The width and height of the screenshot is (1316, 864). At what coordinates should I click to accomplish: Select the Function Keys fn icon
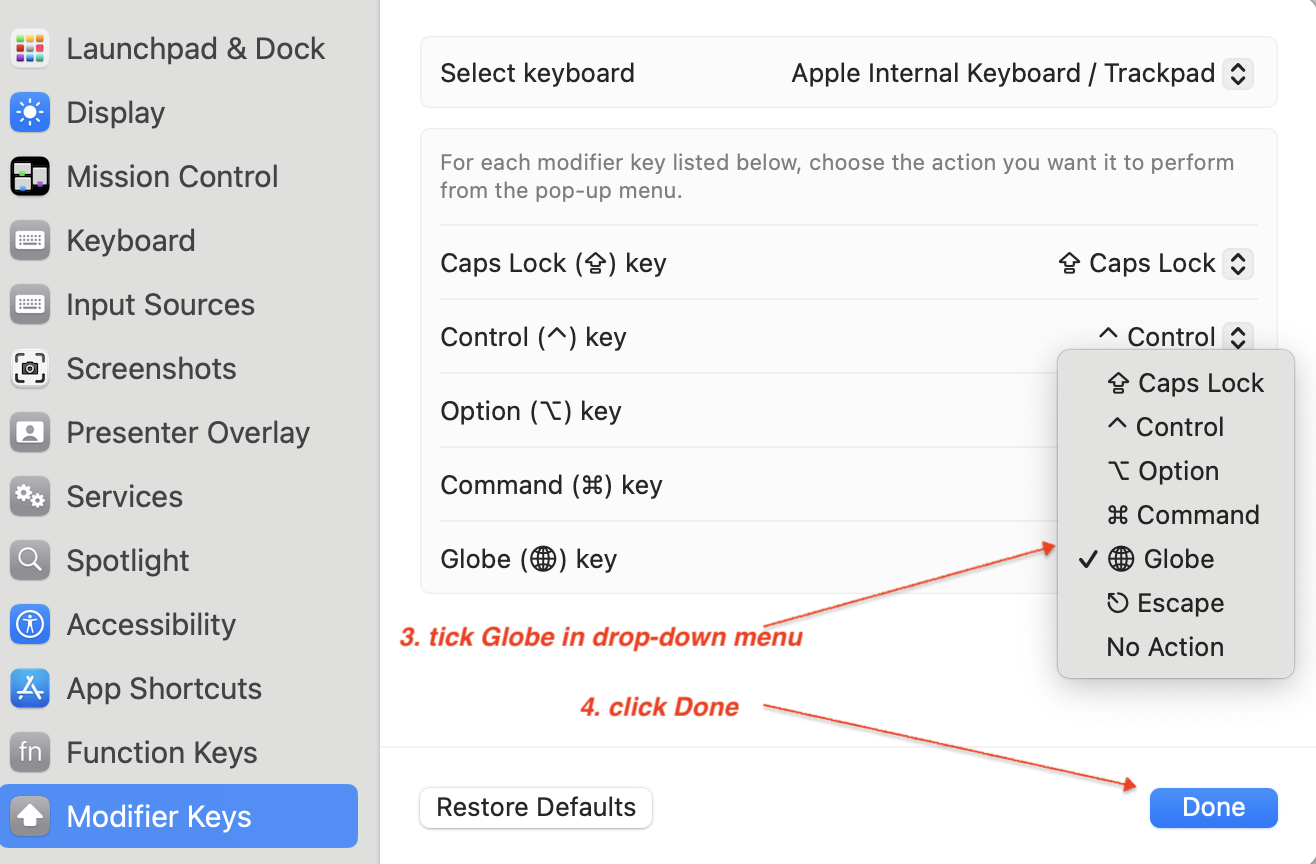click(30, 752)
